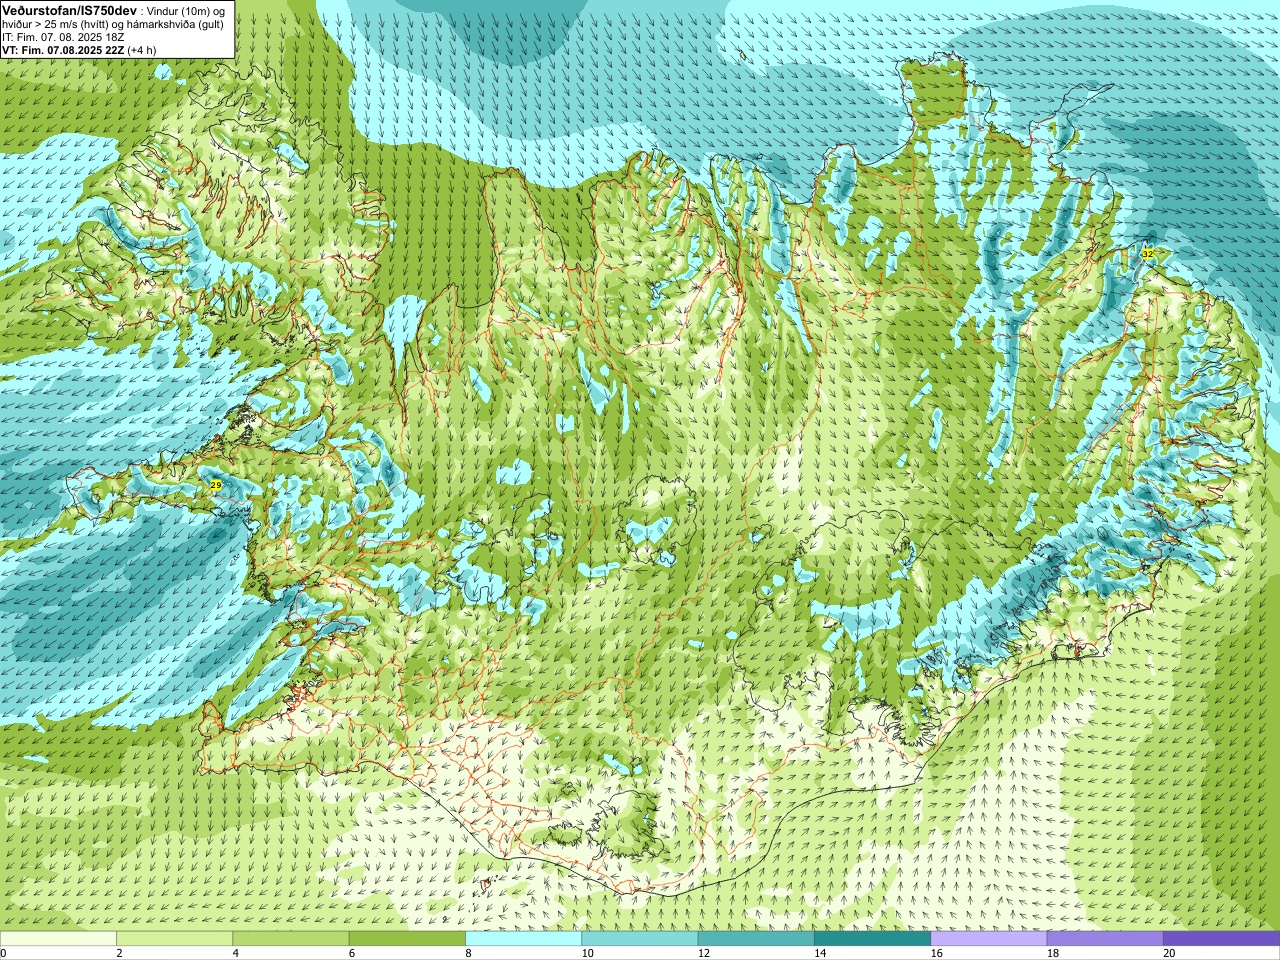Select the 8–10 m/s light cyan legend color
The image size is (1280, 960).
(x=523, y=939)
